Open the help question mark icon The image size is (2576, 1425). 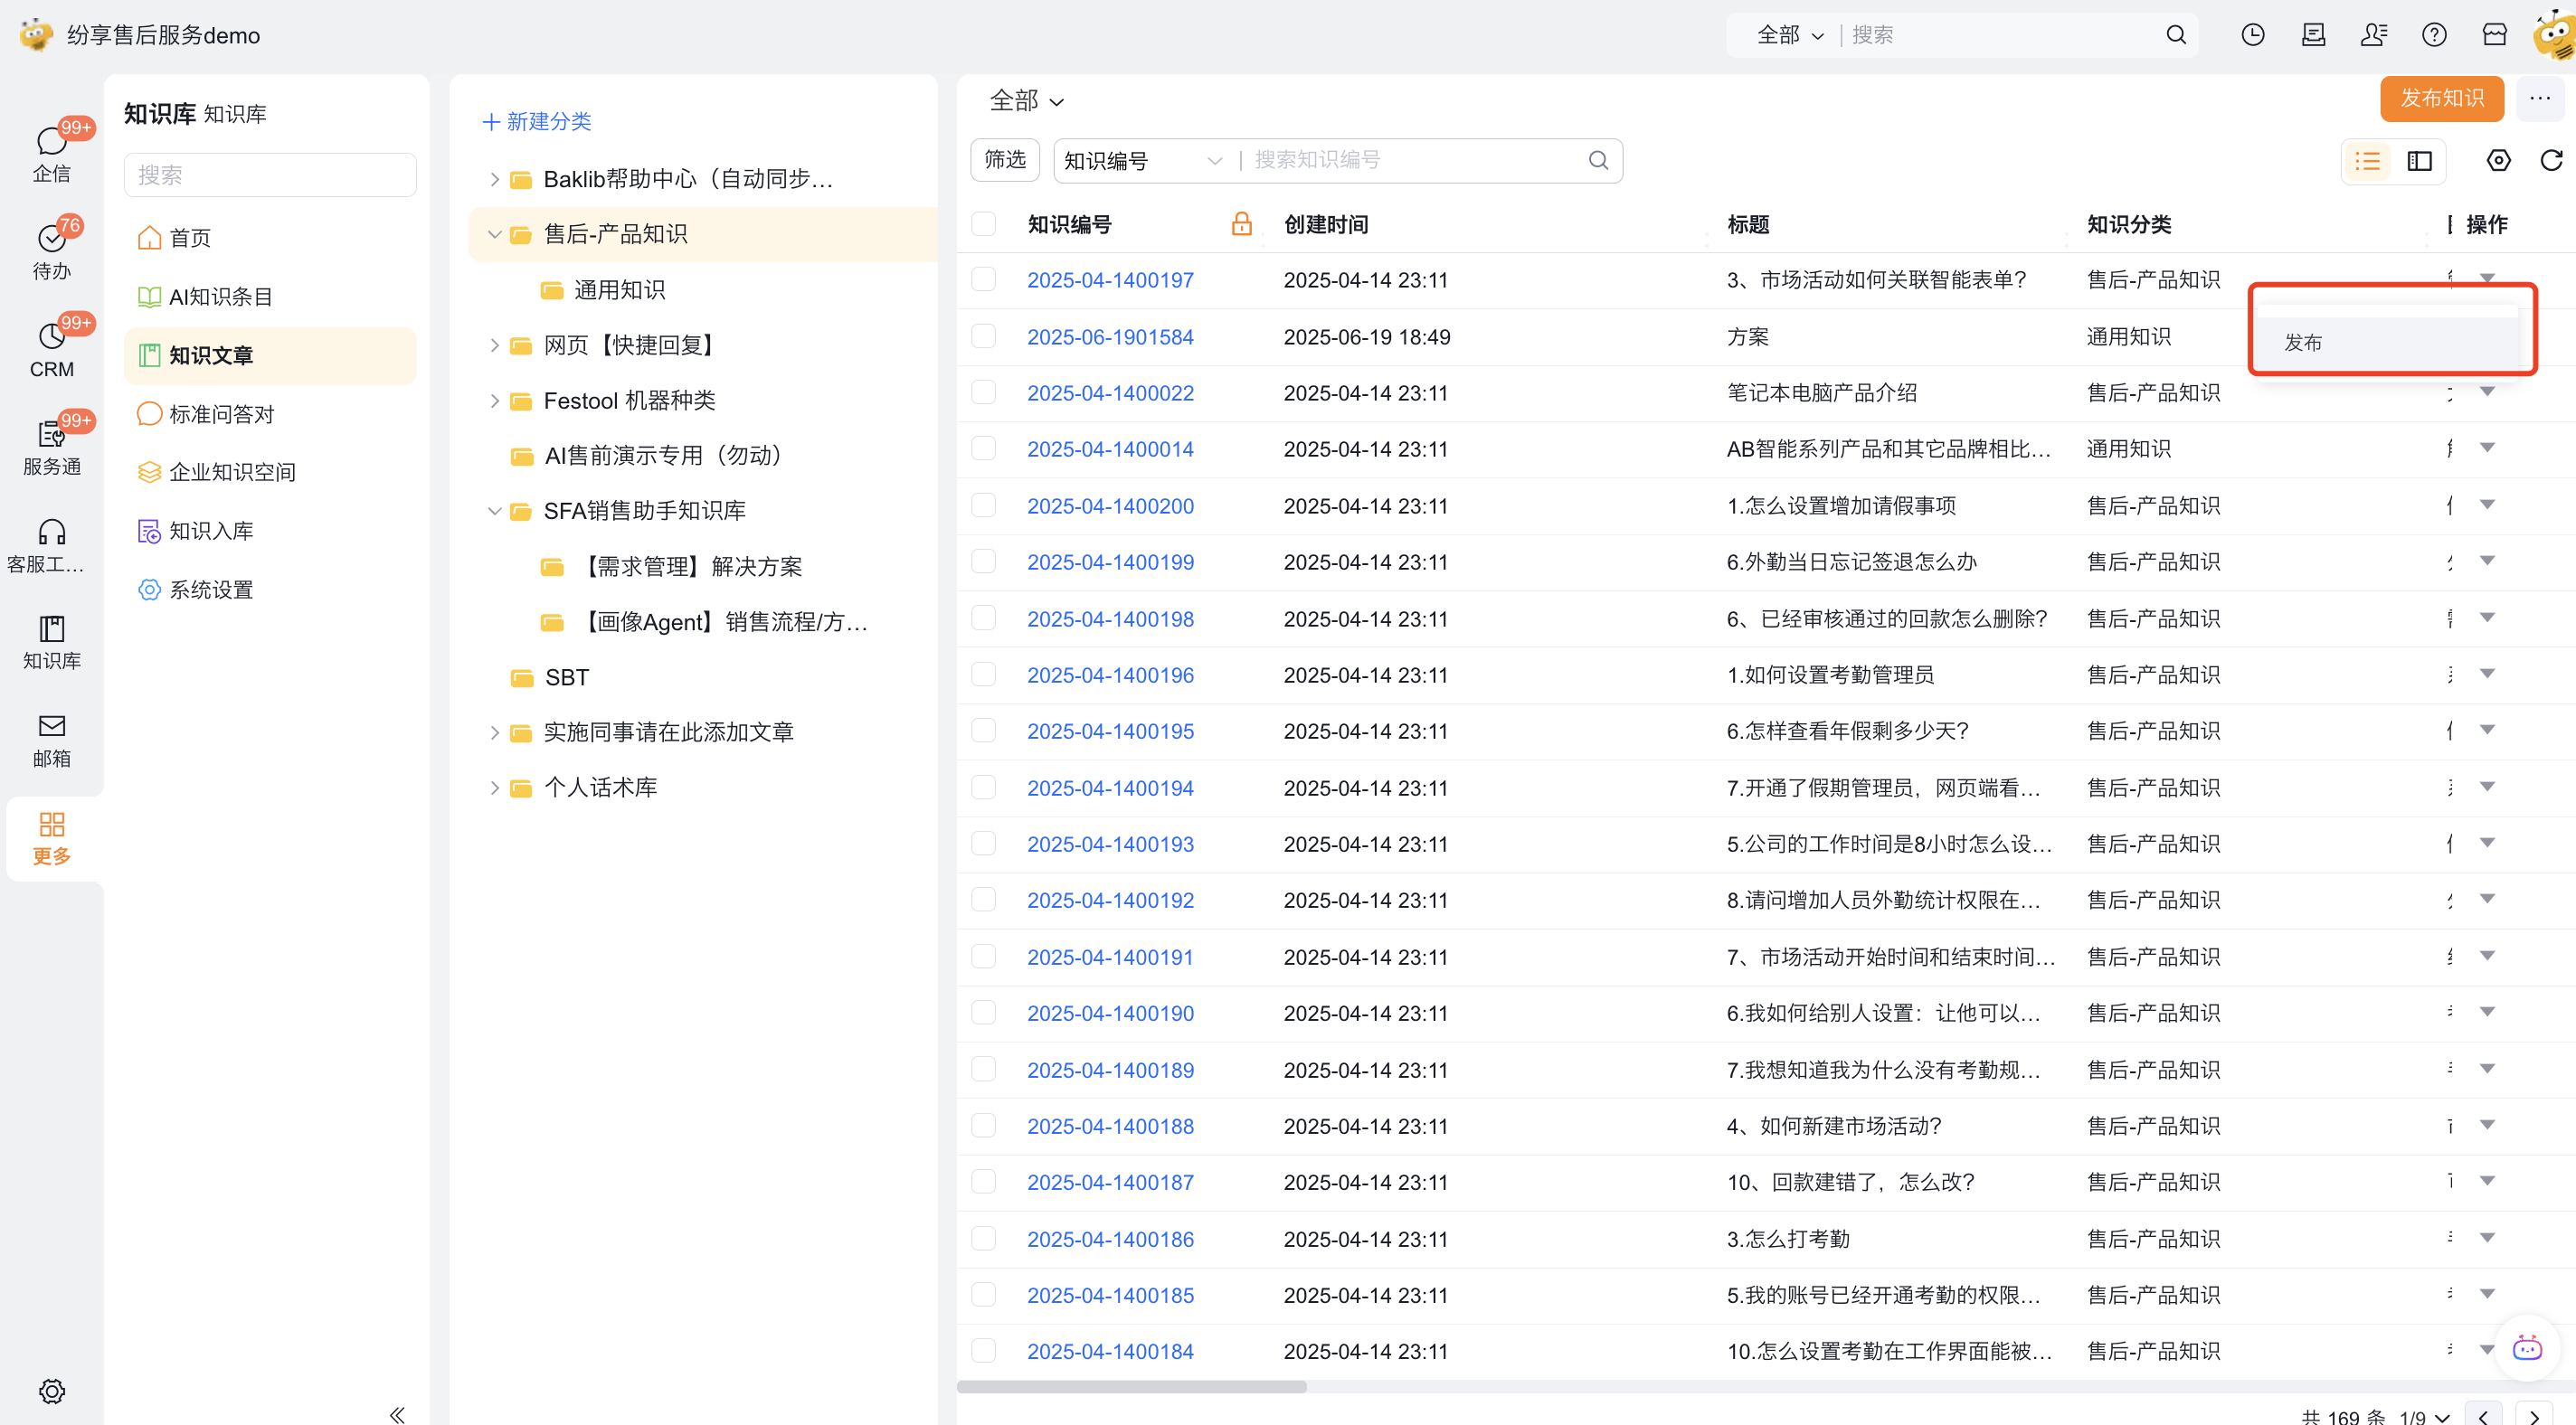point(2433,35)
